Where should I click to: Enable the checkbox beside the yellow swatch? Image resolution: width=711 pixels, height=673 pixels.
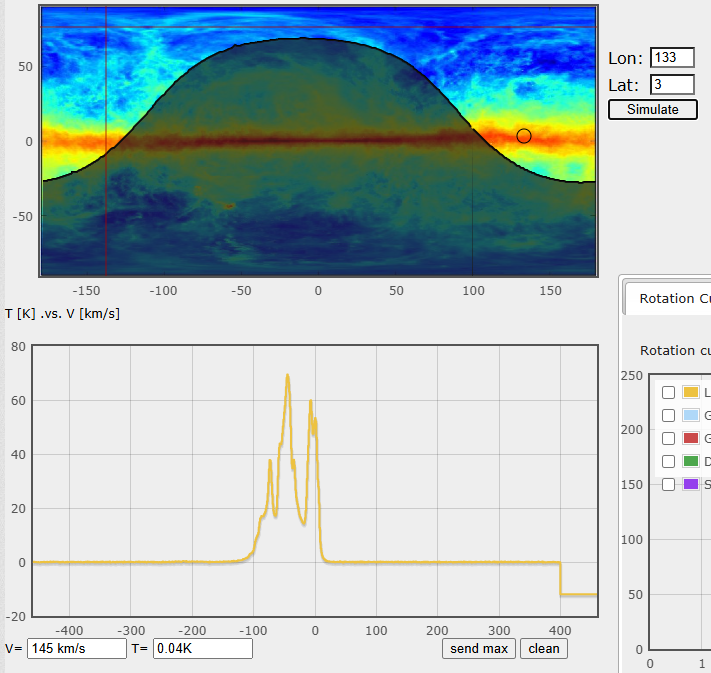click(668, 392)
